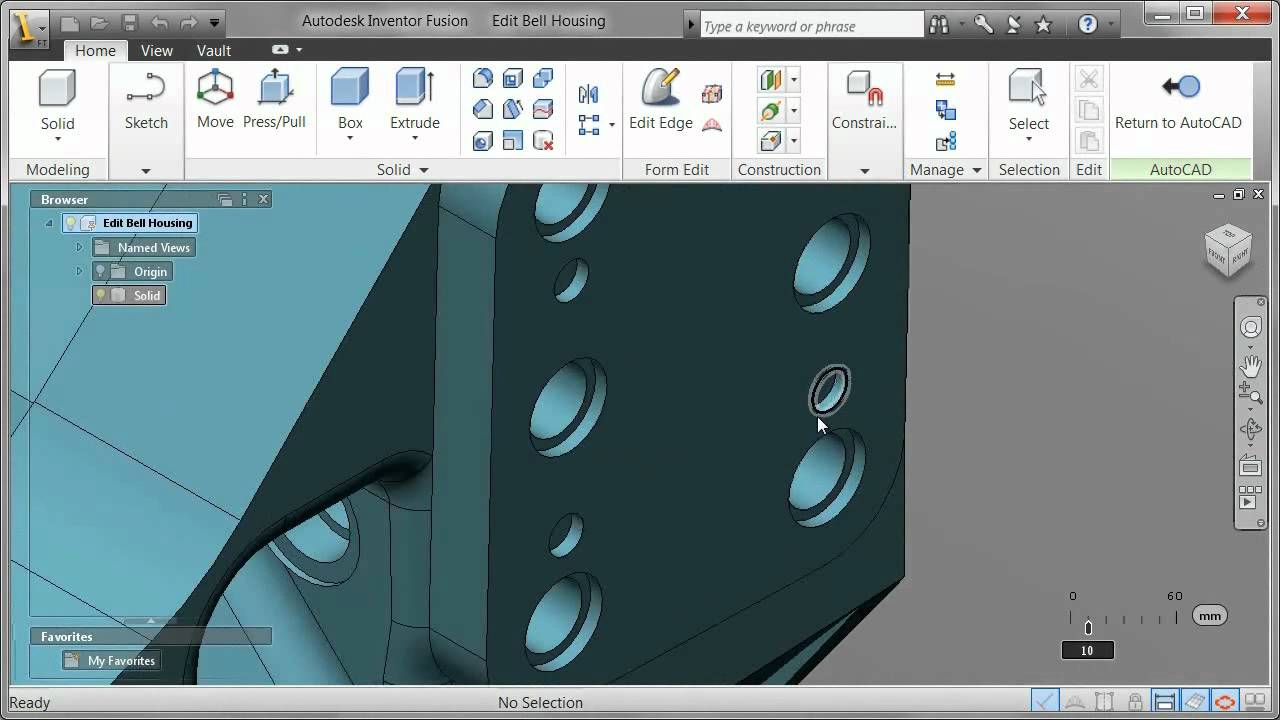This screenshot has width=1280, height=720.
Task: Click the Measure ruler icon in Manage
Action: pos(945,80)
